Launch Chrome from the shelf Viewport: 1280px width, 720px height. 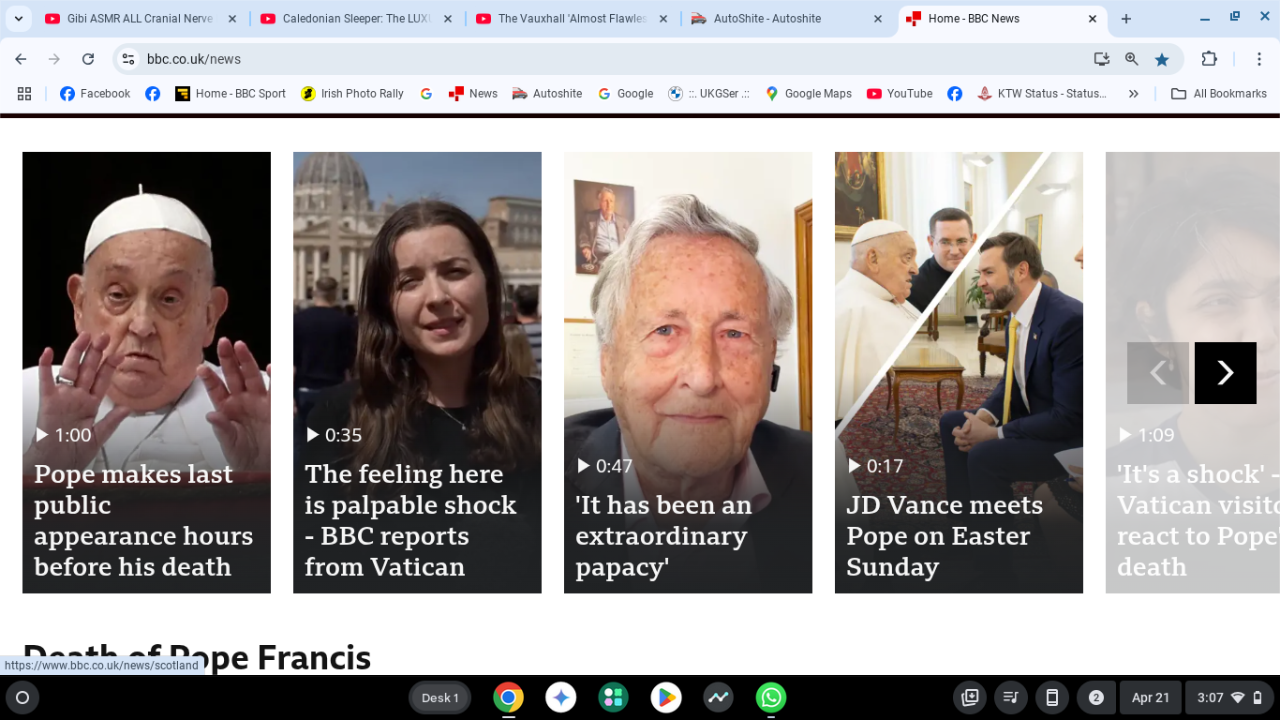508,698
